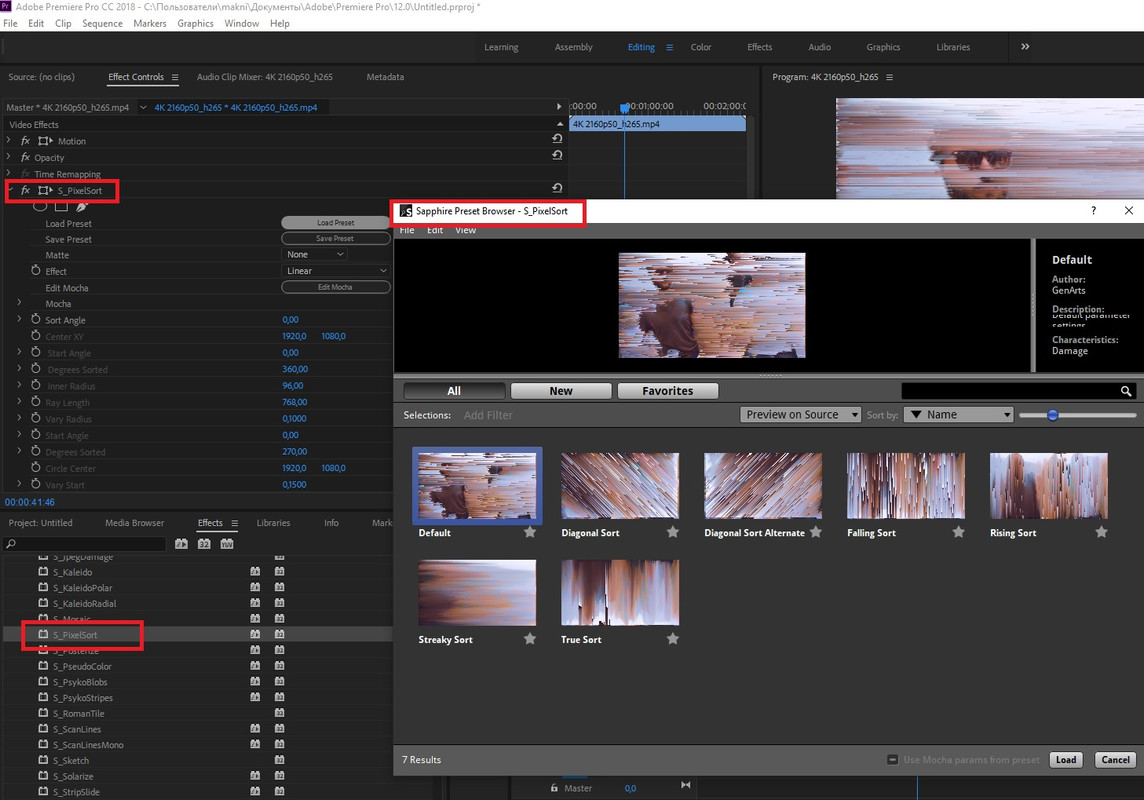
Task: Star the Rising Sort preset
Action: point(1102,532)
